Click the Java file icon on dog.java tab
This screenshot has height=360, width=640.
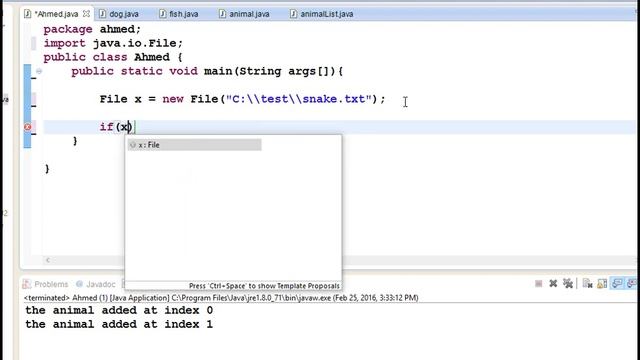coord(102,14)
